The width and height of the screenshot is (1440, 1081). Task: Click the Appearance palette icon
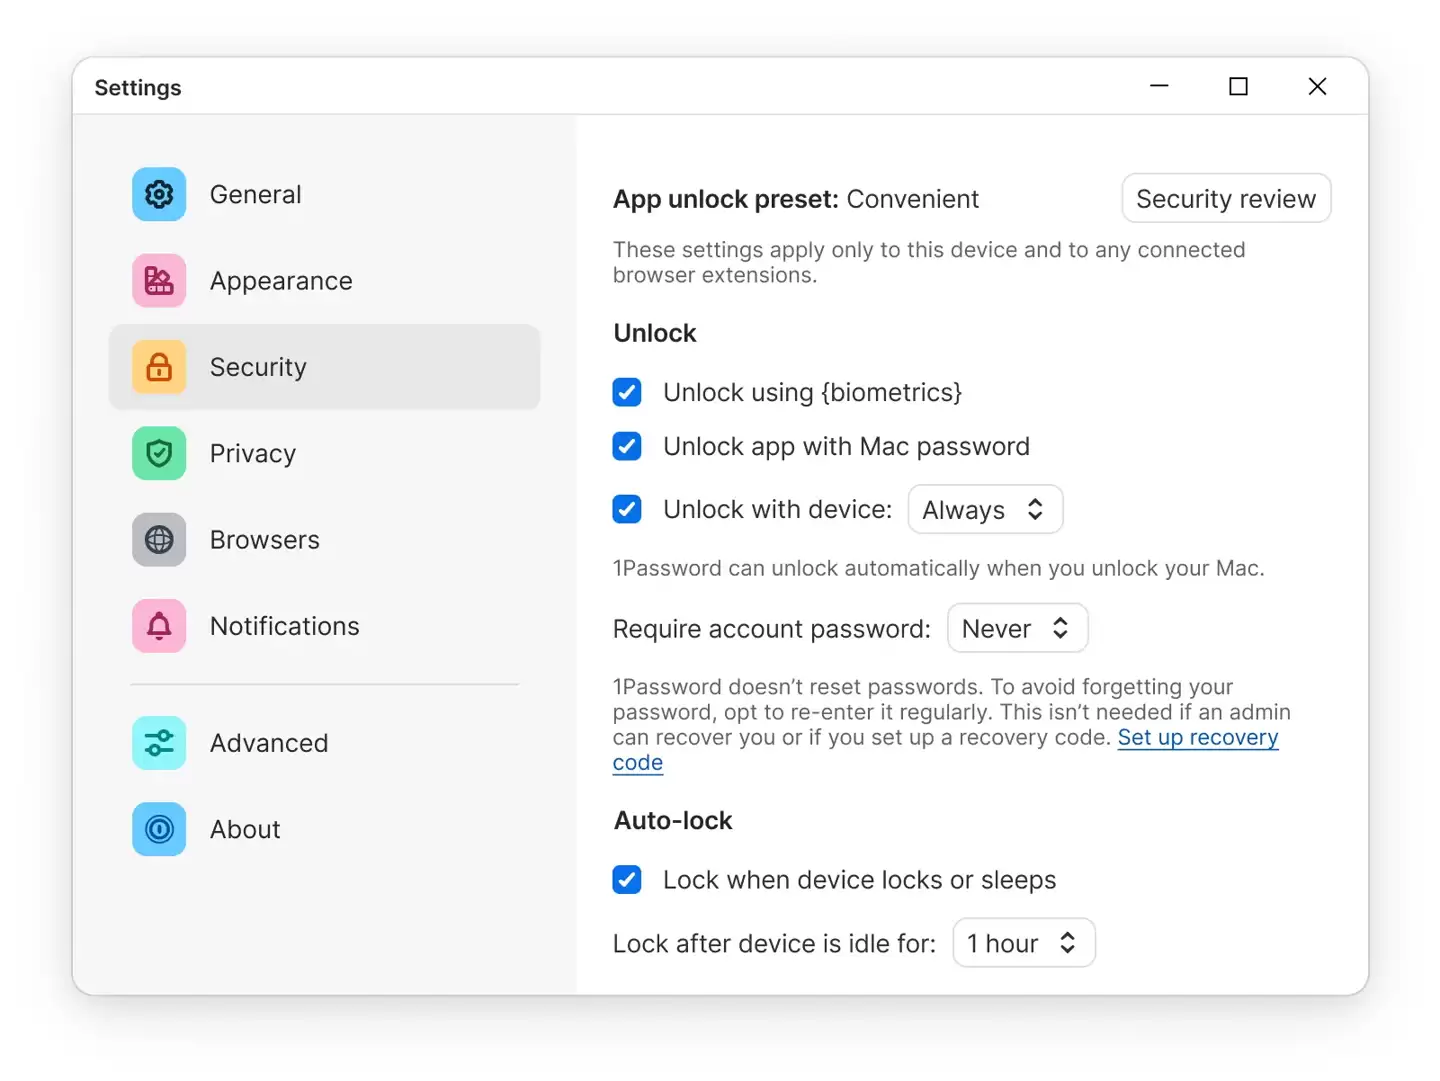pos(158,281)
